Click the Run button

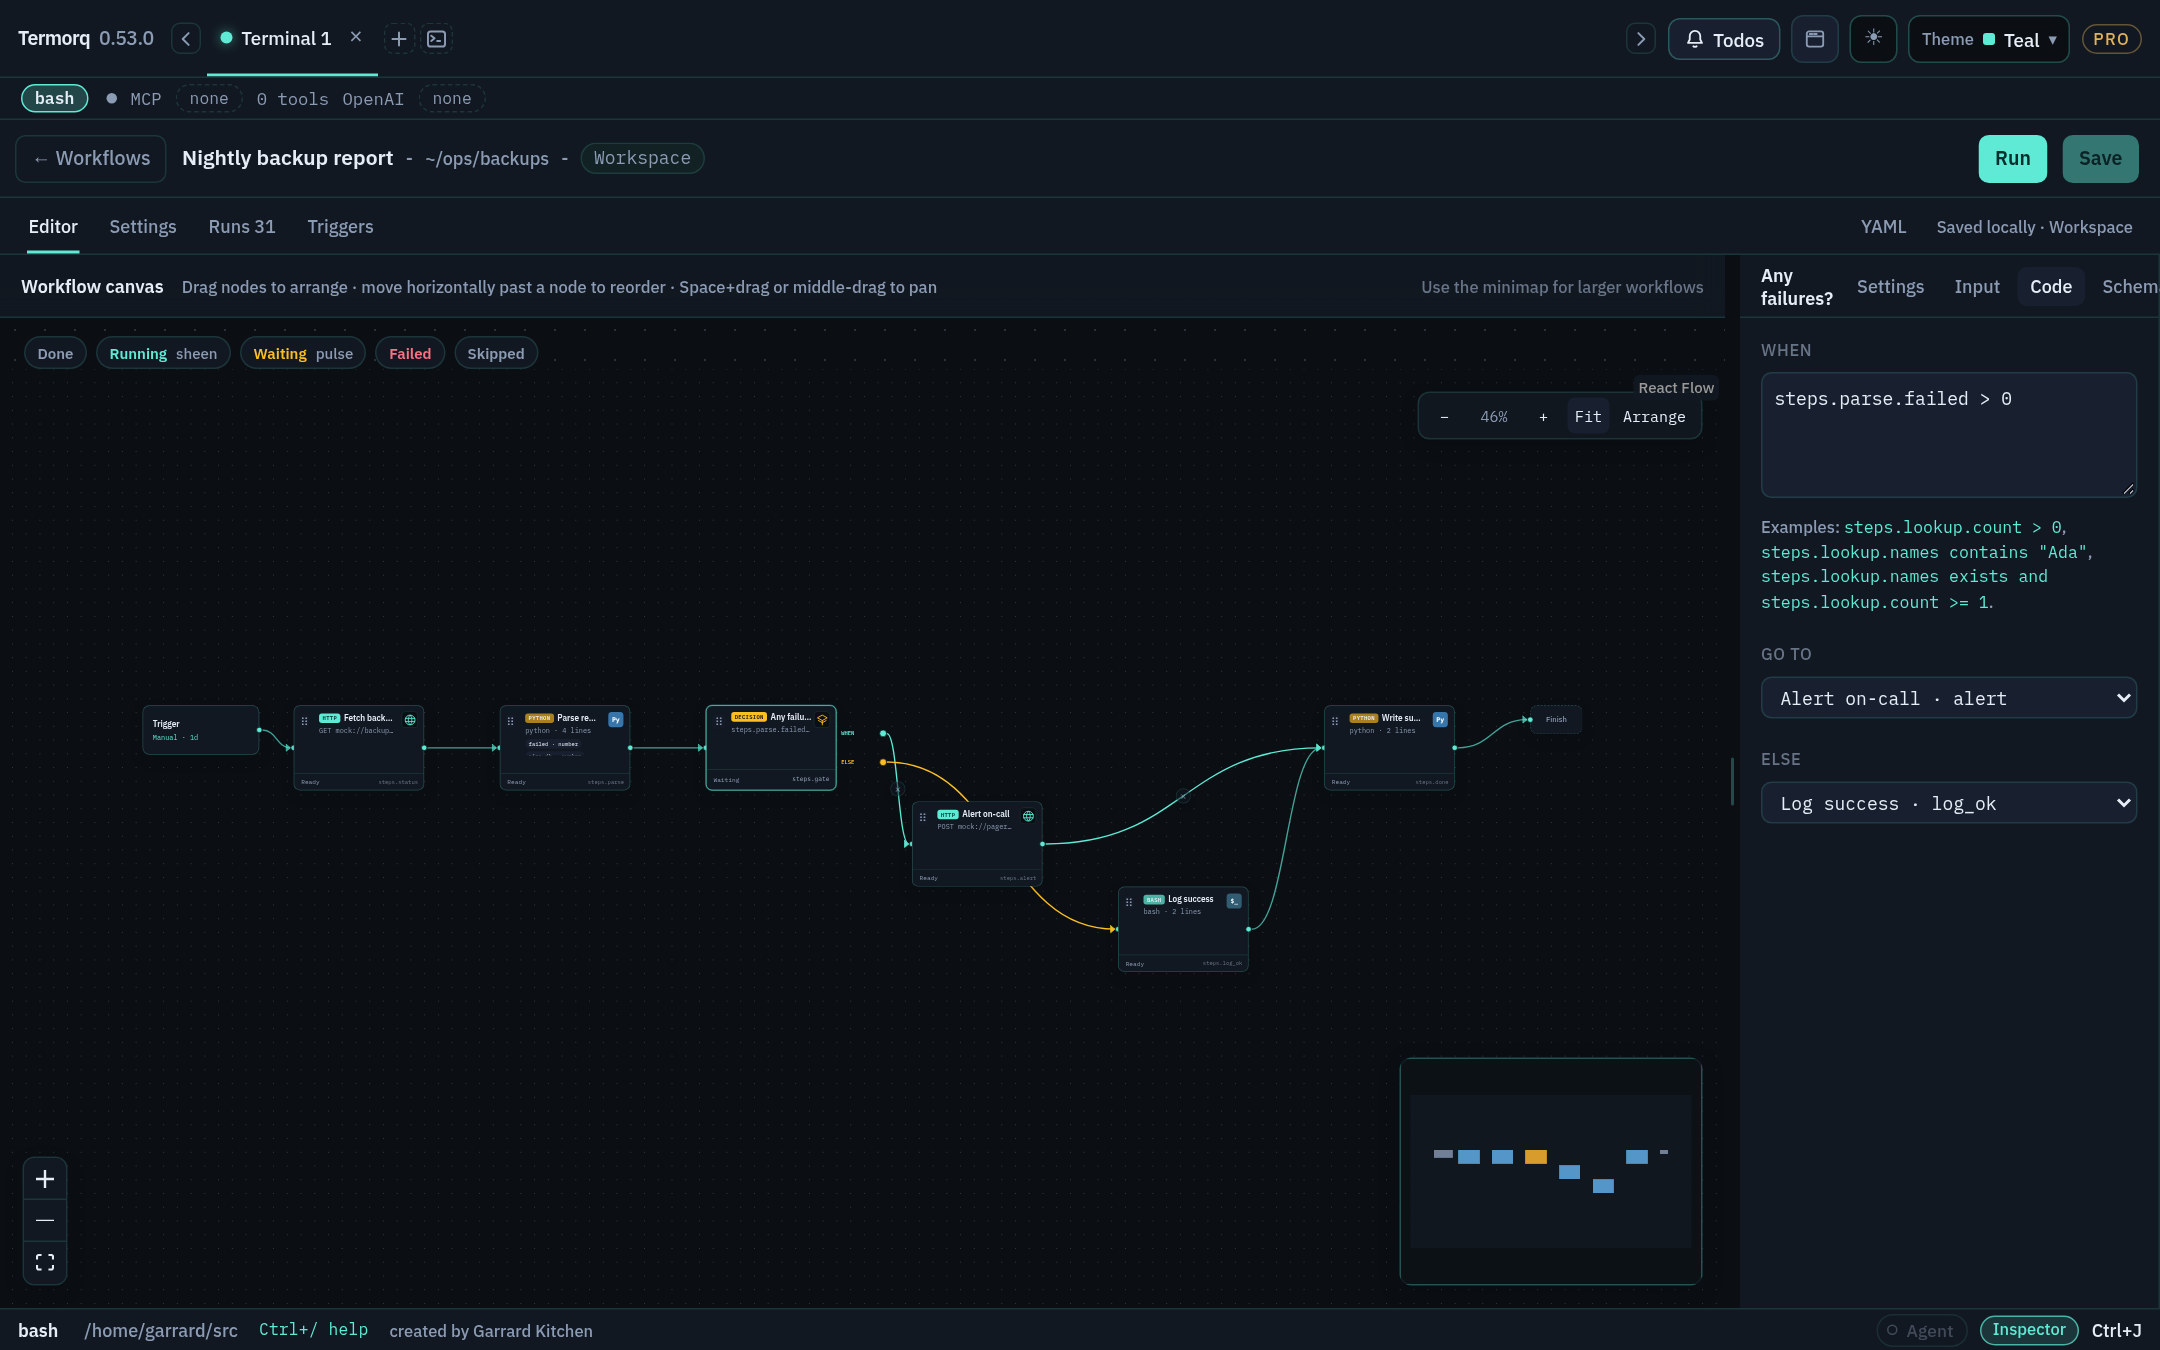tap(2012, 159)
